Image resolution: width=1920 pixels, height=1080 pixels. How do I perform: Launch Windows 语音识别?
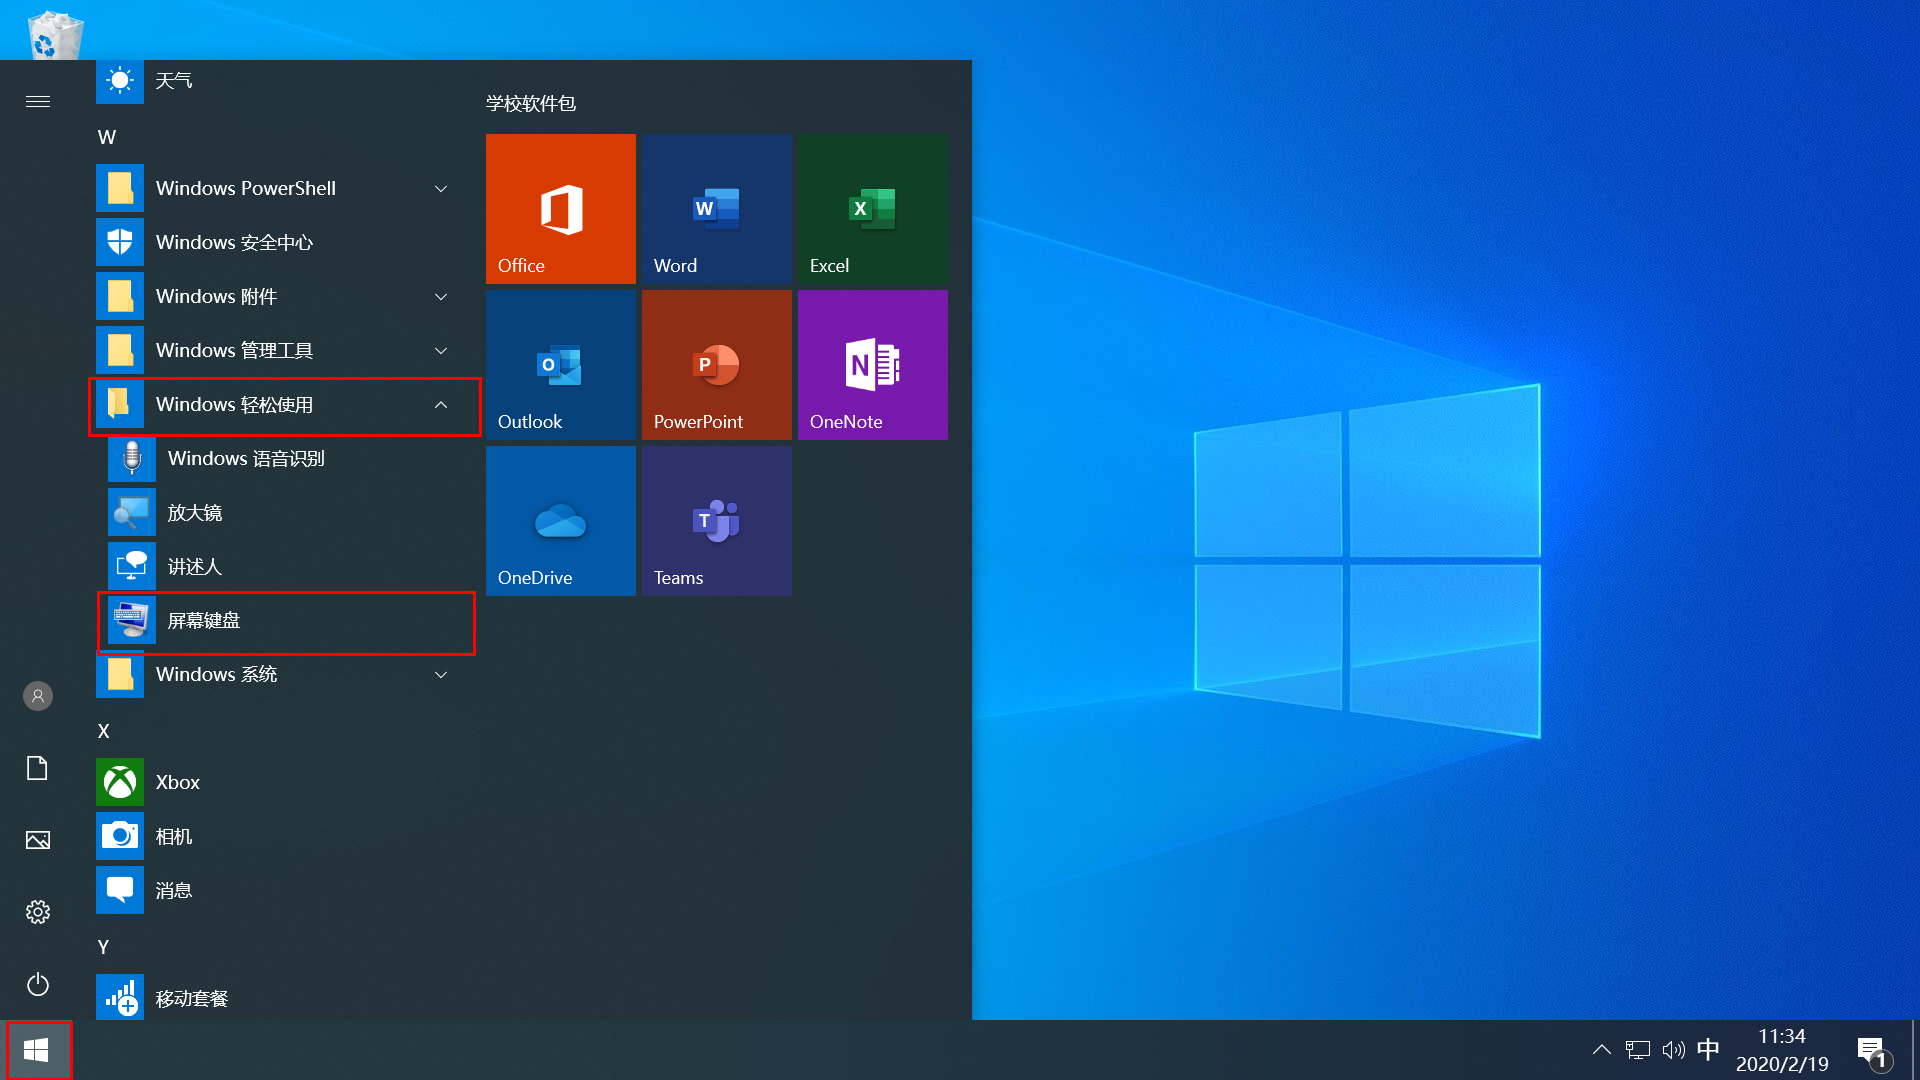click(284, 458)
